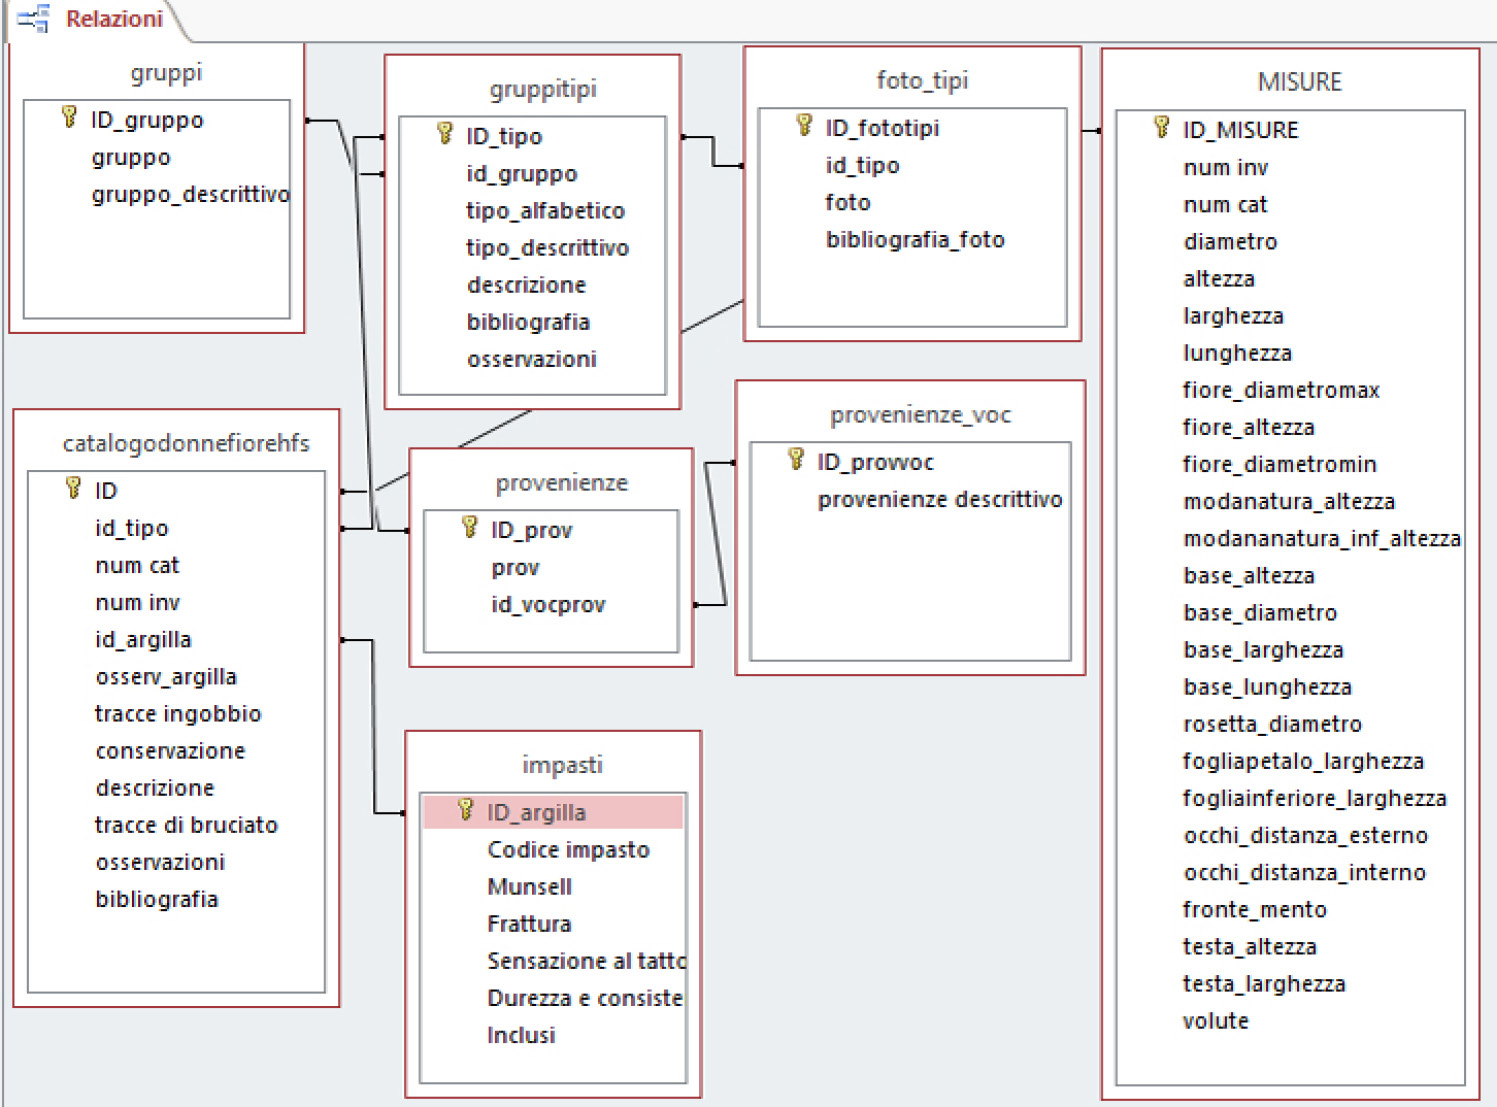Viewport: 1497px width, 1107px height.
Task: Click the key icon next to ID_gruppo
Action: pyautogui.click(x=69, y=118)
